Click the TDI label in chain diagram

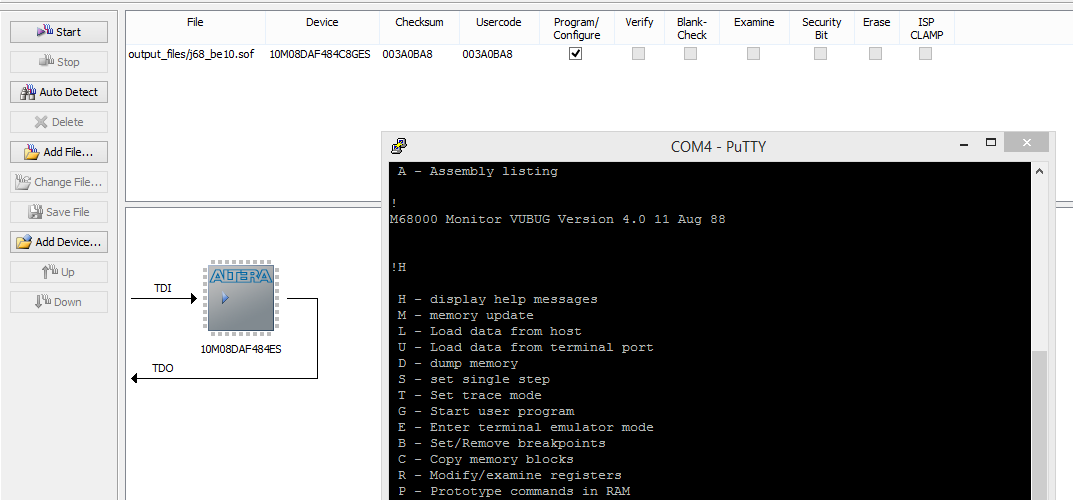162,288
